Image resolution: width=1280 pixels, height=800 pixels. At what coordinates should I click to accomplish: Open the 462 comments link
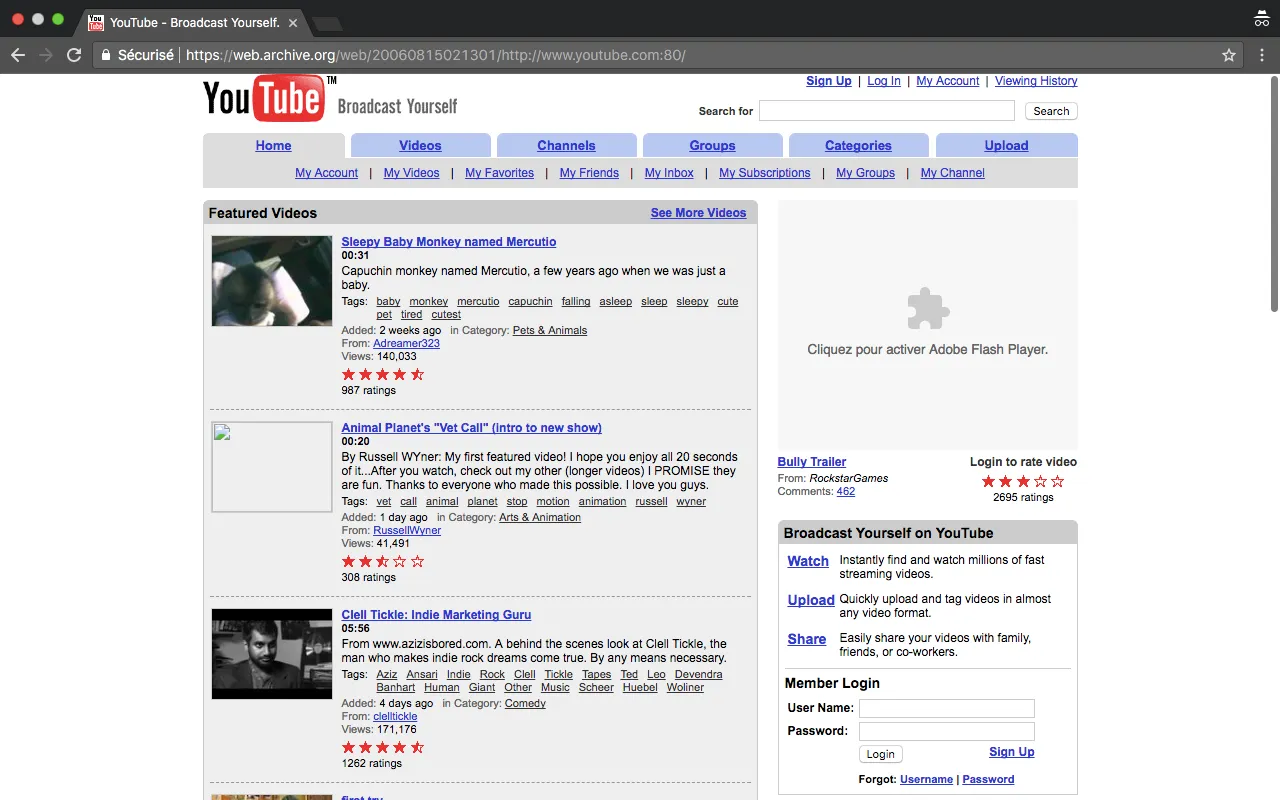click(x=846, y=491)
